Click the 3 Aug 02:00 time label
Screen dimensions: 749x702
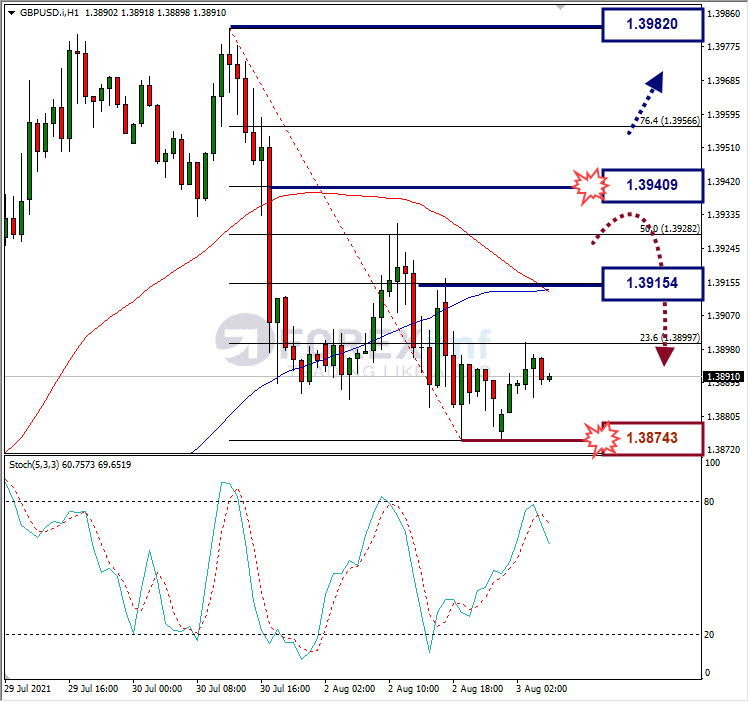[542, 689]
